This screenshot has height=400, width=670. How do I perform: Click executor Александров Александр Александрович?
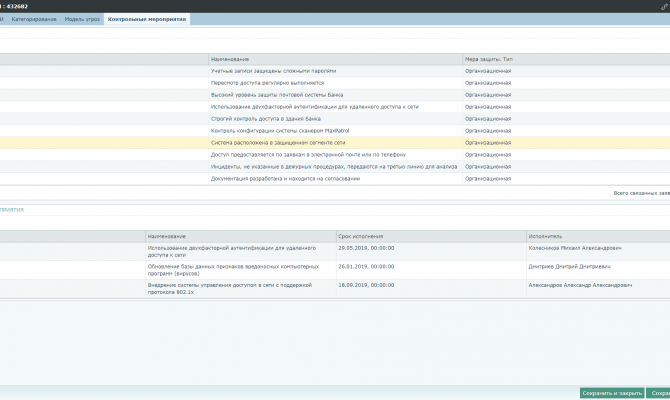click(x=580, y=285)
